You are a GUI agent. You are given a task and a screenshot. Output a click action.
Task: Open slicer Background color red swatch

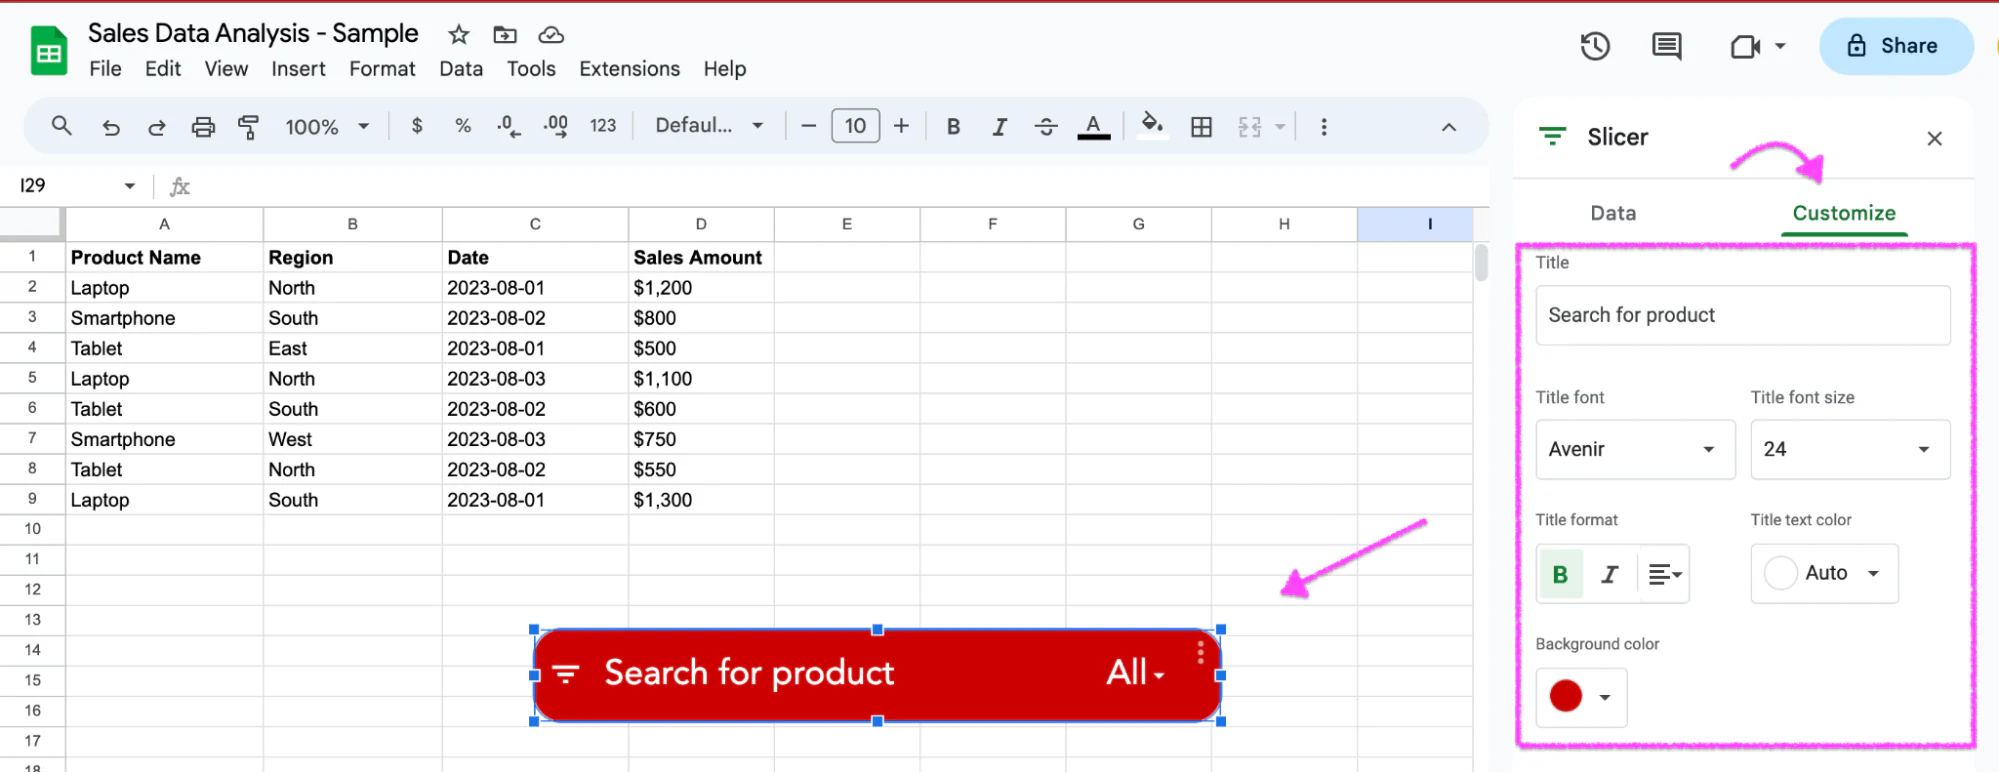click(1581, 696)
